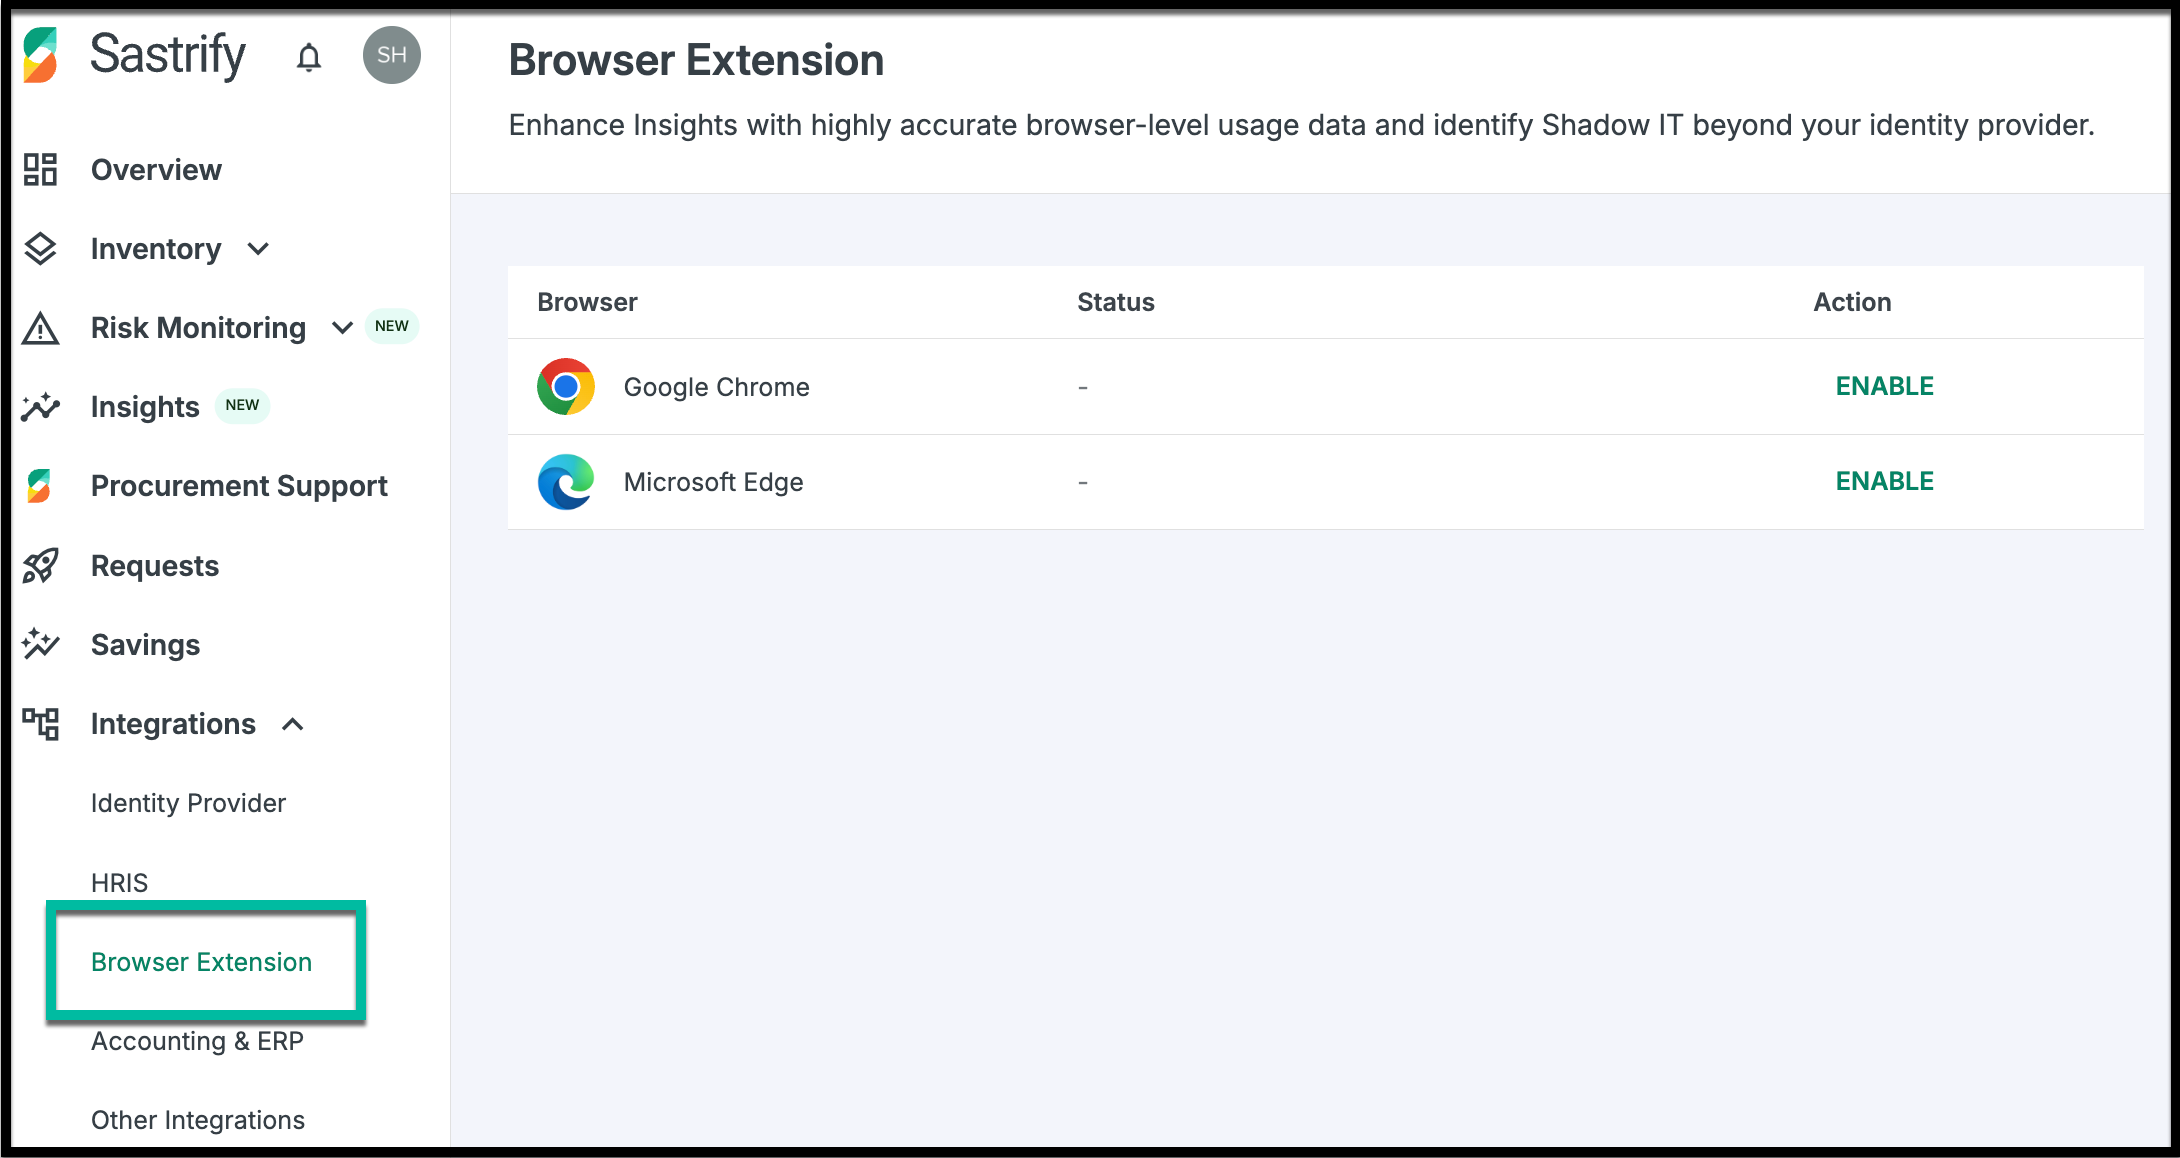Click the Microsoft Edge browser icon

[566, 482]
